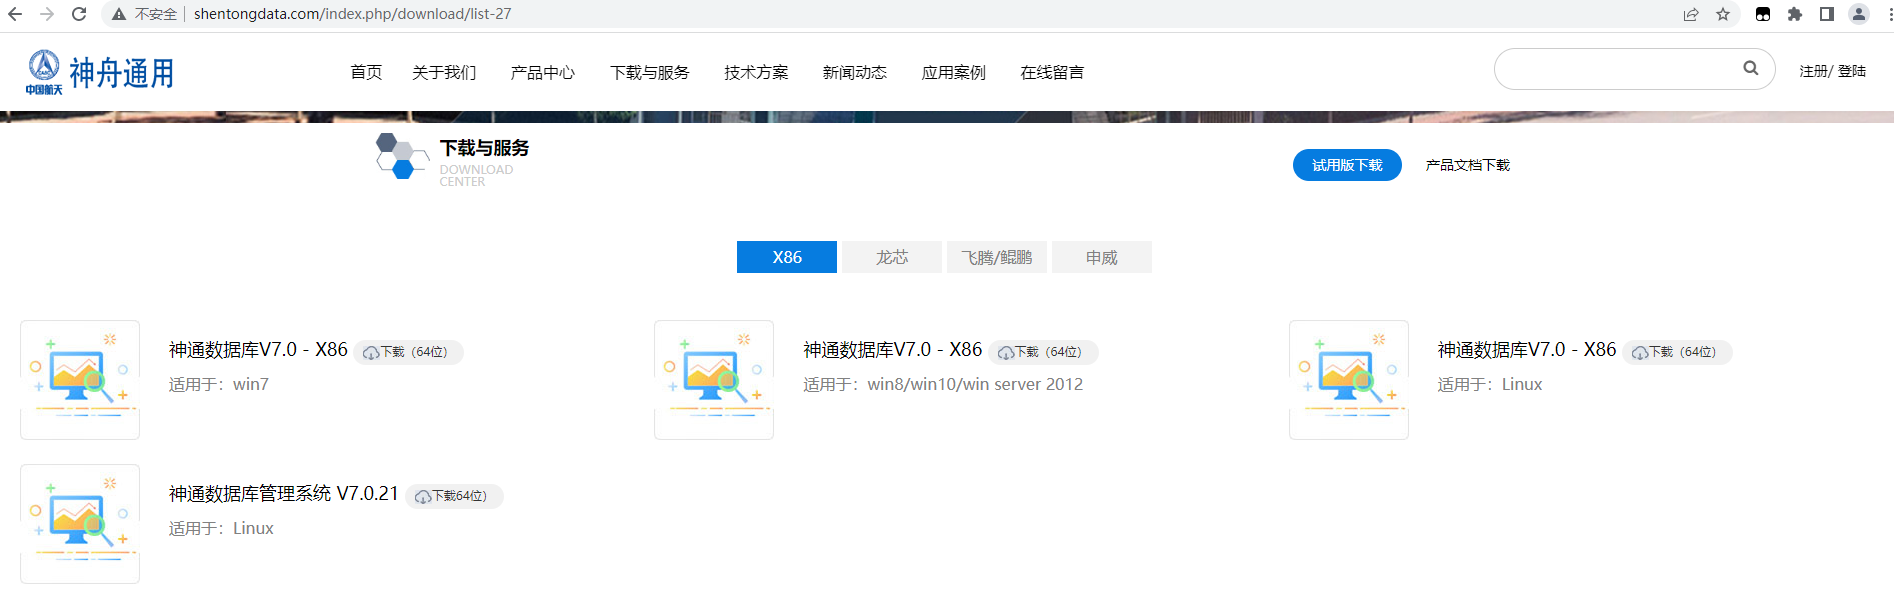Click the share page icon in address bar
Screen dimensions: 1894x611
(1691, 14)
